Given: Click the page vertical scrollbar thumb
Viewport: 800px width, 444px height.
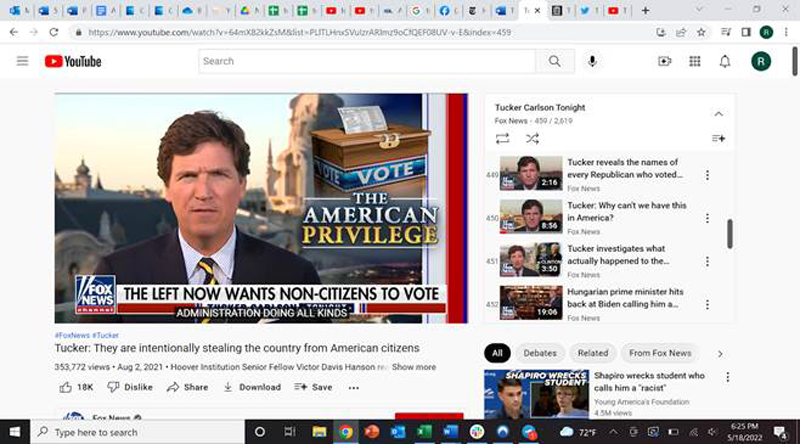Looking at the screenshot, I should click(795, 61).
